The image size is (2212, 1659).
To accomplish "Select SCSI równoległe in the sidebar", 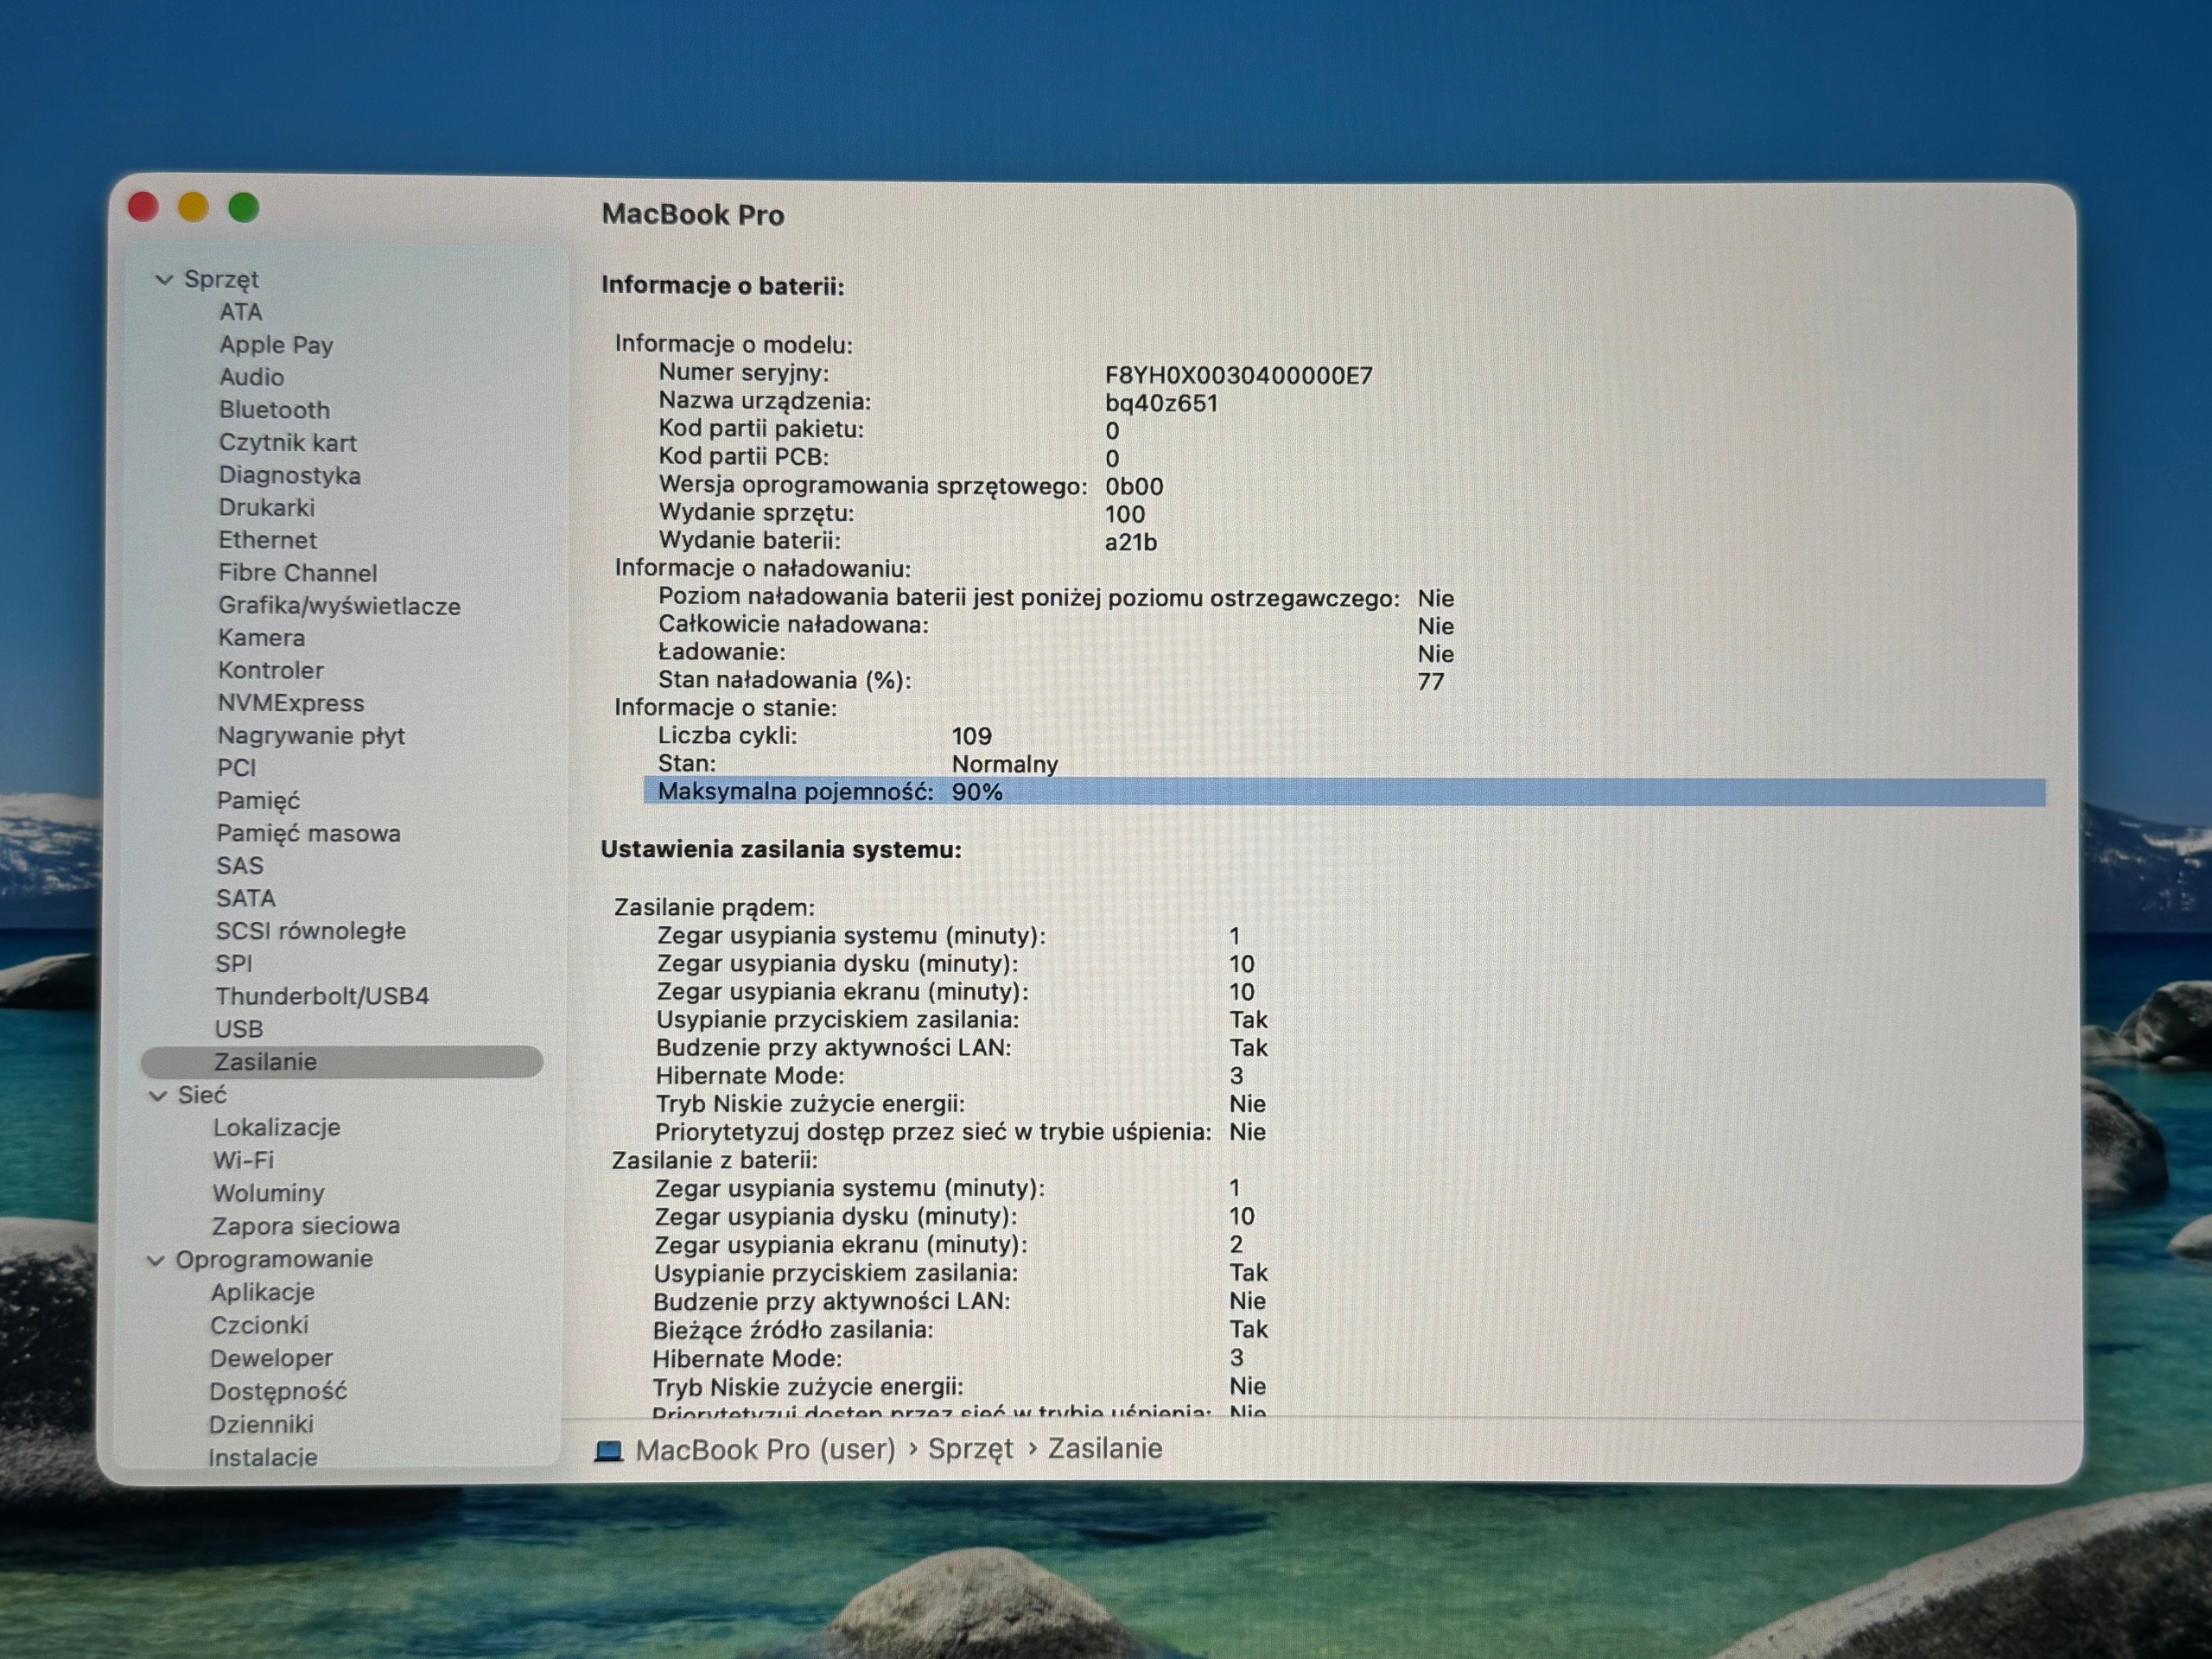I will (x=310, y=931).
